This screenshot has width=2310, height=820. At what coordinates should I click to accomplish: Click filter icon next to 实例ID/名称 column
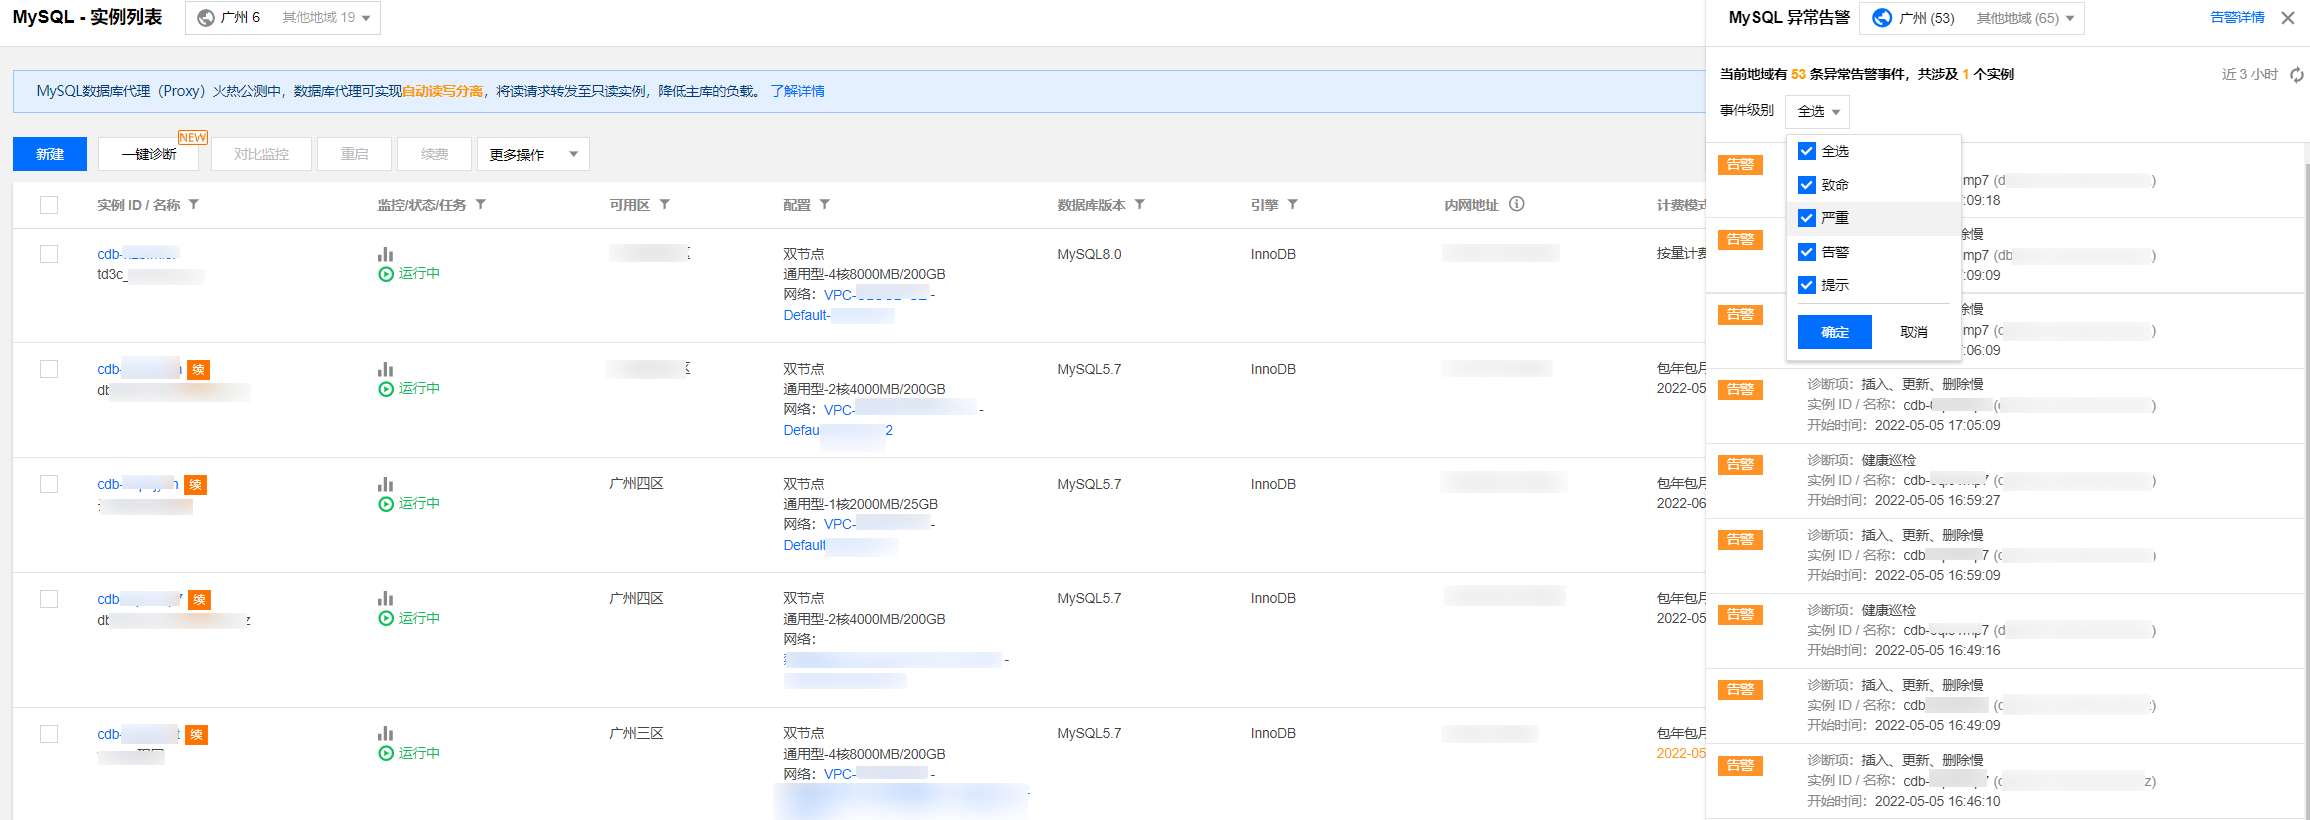point(194,205)
